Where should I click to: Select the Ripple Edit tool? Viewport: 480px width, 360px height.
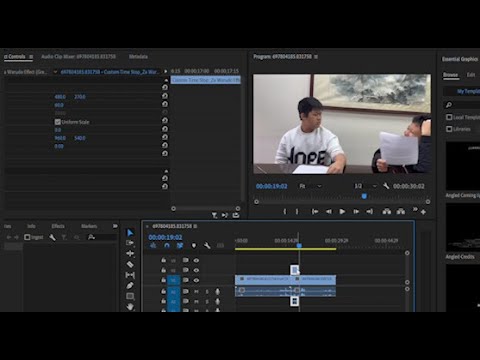130,254
